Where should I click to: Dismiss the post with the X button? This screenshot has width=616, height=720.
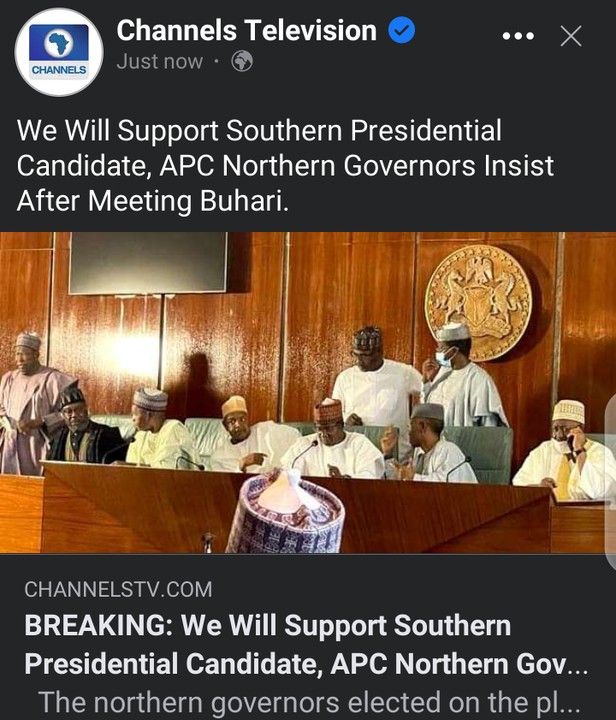[x=570, y=36]
